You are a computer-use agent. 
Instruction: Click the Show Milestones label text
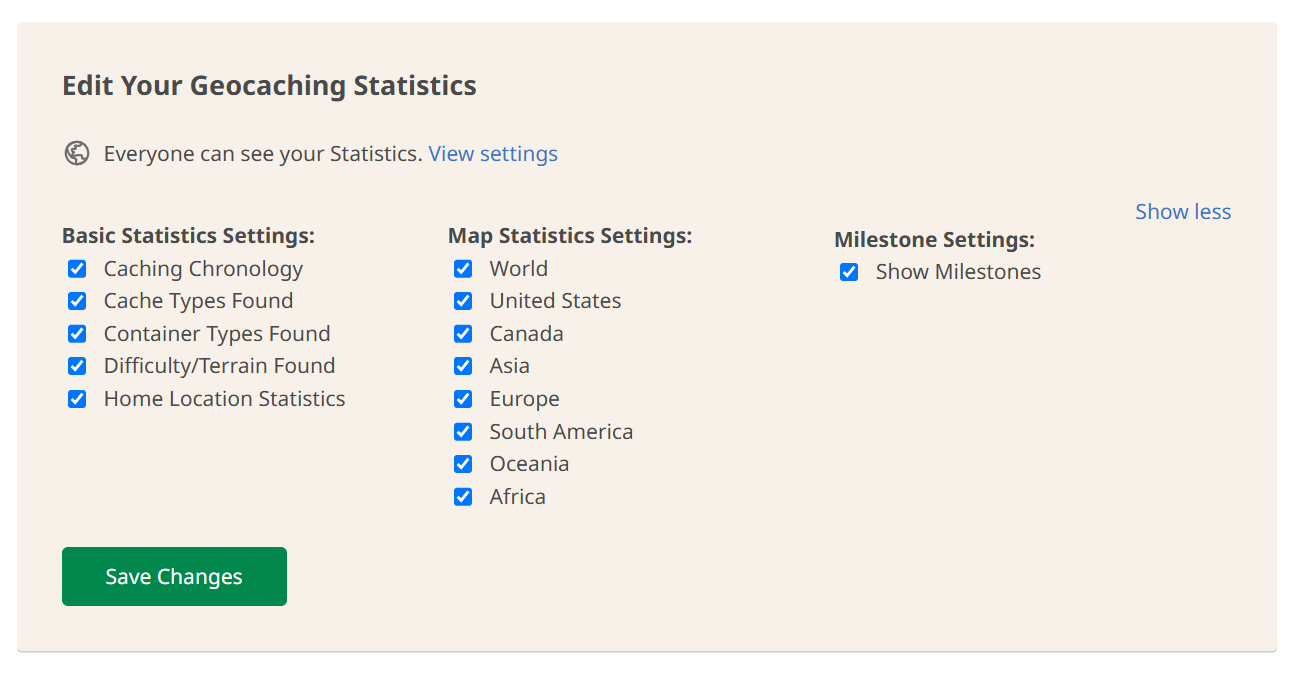[x=958, y=272]
